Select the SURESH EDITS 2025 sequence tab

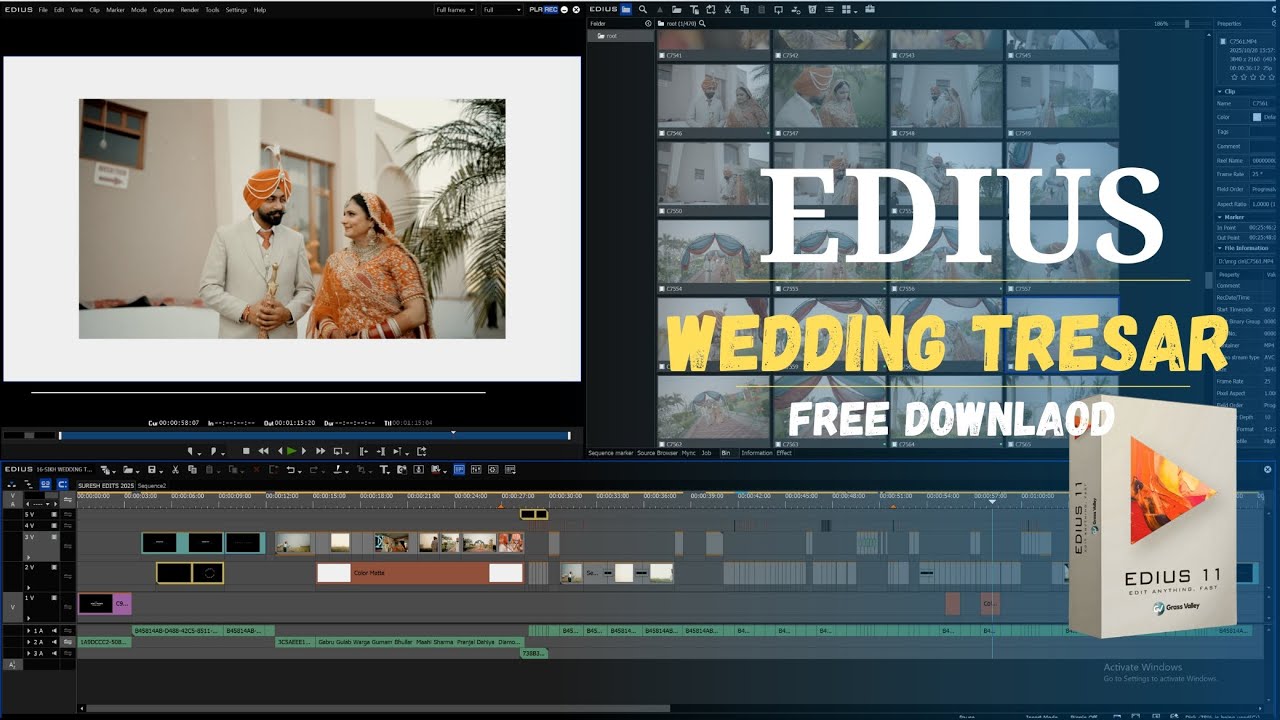click(105, 485)
